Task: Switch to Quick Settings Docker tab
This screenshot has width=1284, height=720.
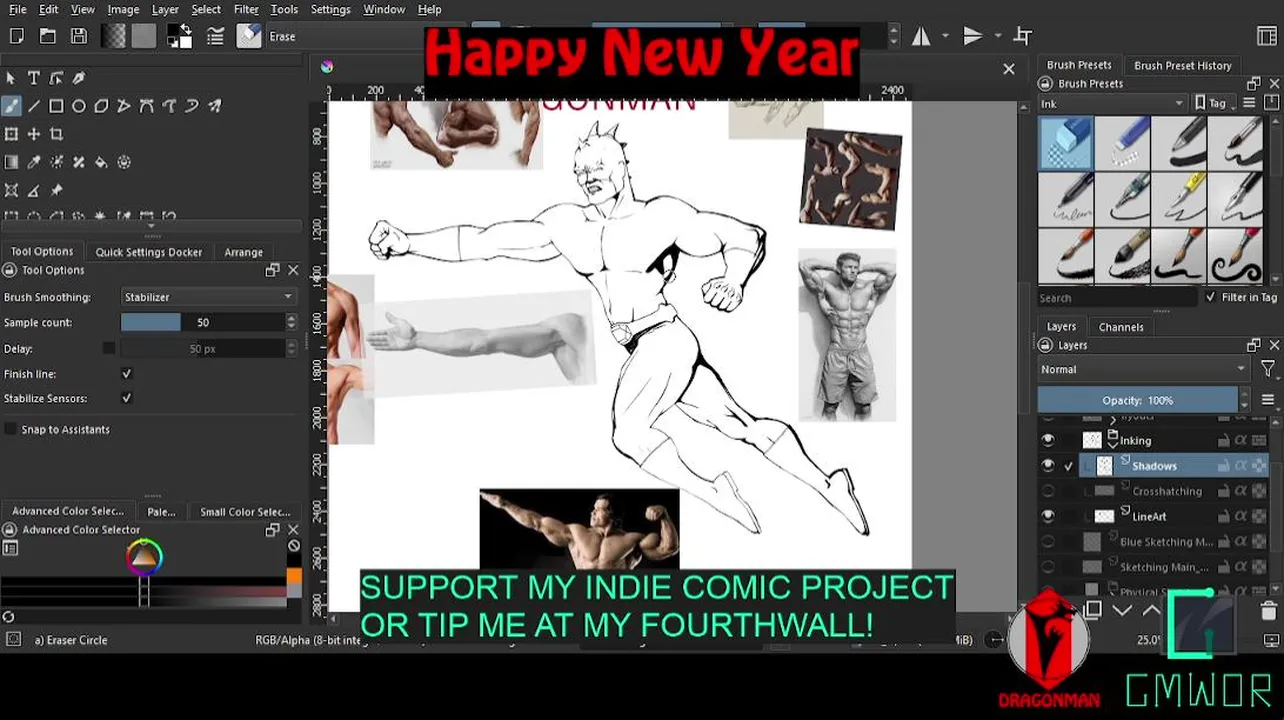Action: (149, 252)
